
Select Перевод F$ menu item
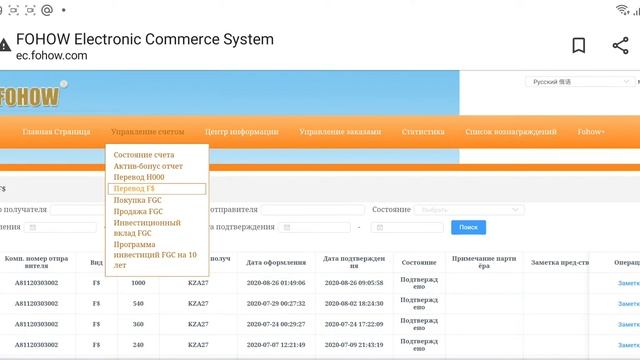pos(157,189)
